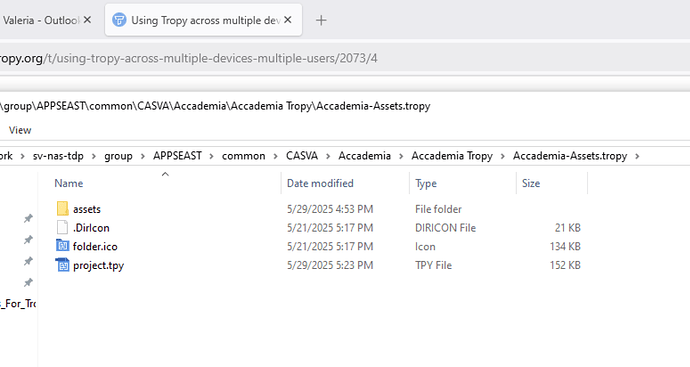Switch to the Using Tropy across multiple devices tab
Image resolution: width=690 pixels, height=367 pixels.
click(x=203, y=20)
